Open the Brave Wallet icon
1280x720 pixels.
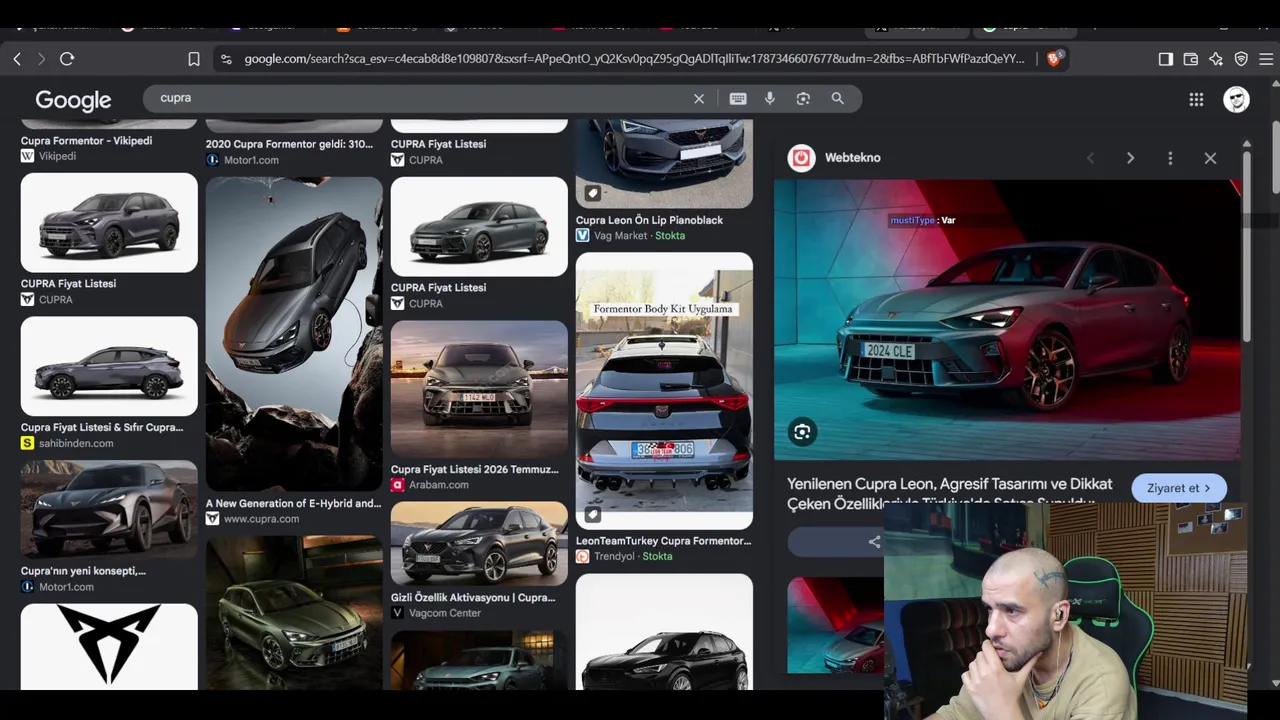[1191, 59]
